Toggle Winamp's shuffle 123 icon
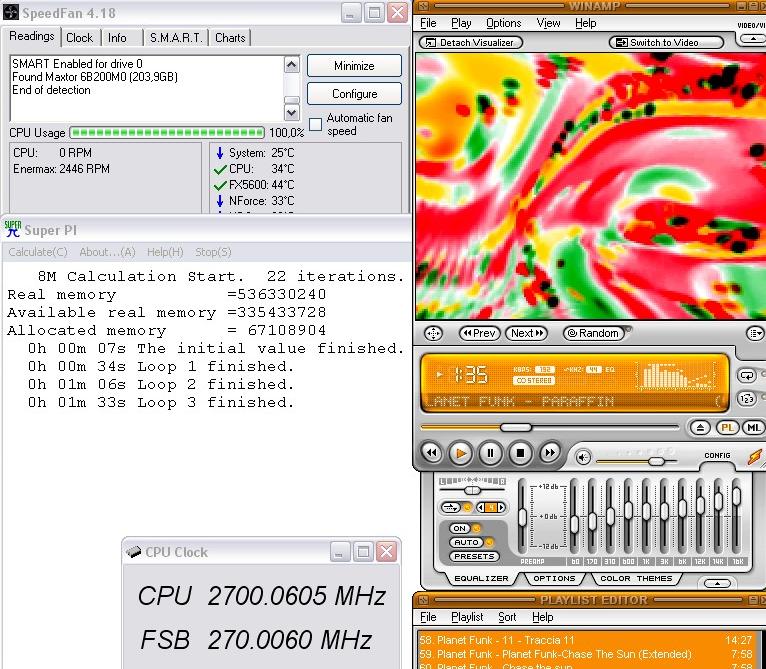Image resolution: width=766 pixels, height=669 pixels. [746, 398]
